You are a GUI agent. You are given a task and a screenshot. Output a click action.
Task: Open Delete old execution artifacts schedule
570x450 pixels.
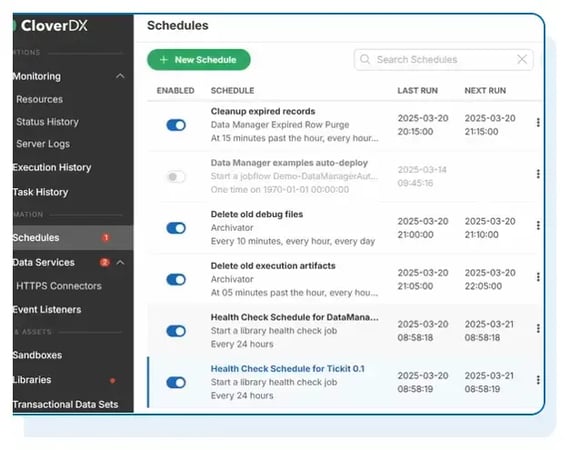point(273,266)
